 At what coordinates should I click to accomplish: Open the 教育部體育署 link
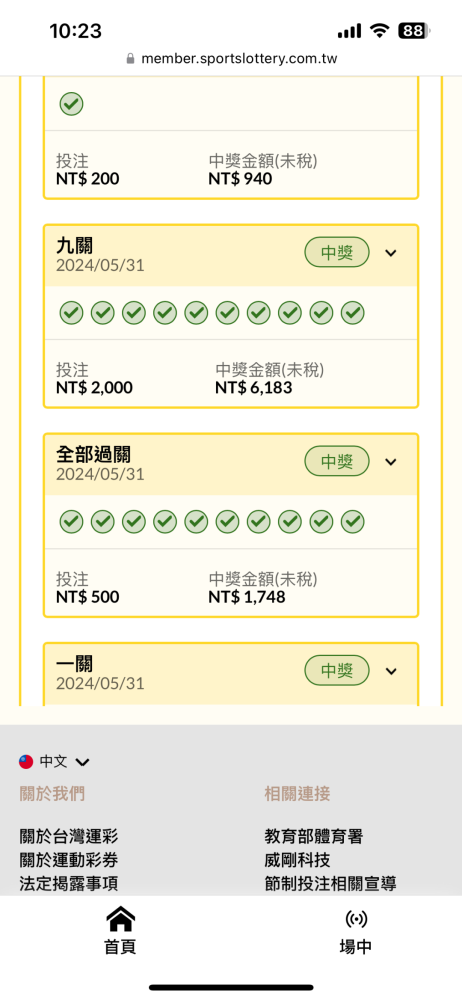[x=314, y=836]
